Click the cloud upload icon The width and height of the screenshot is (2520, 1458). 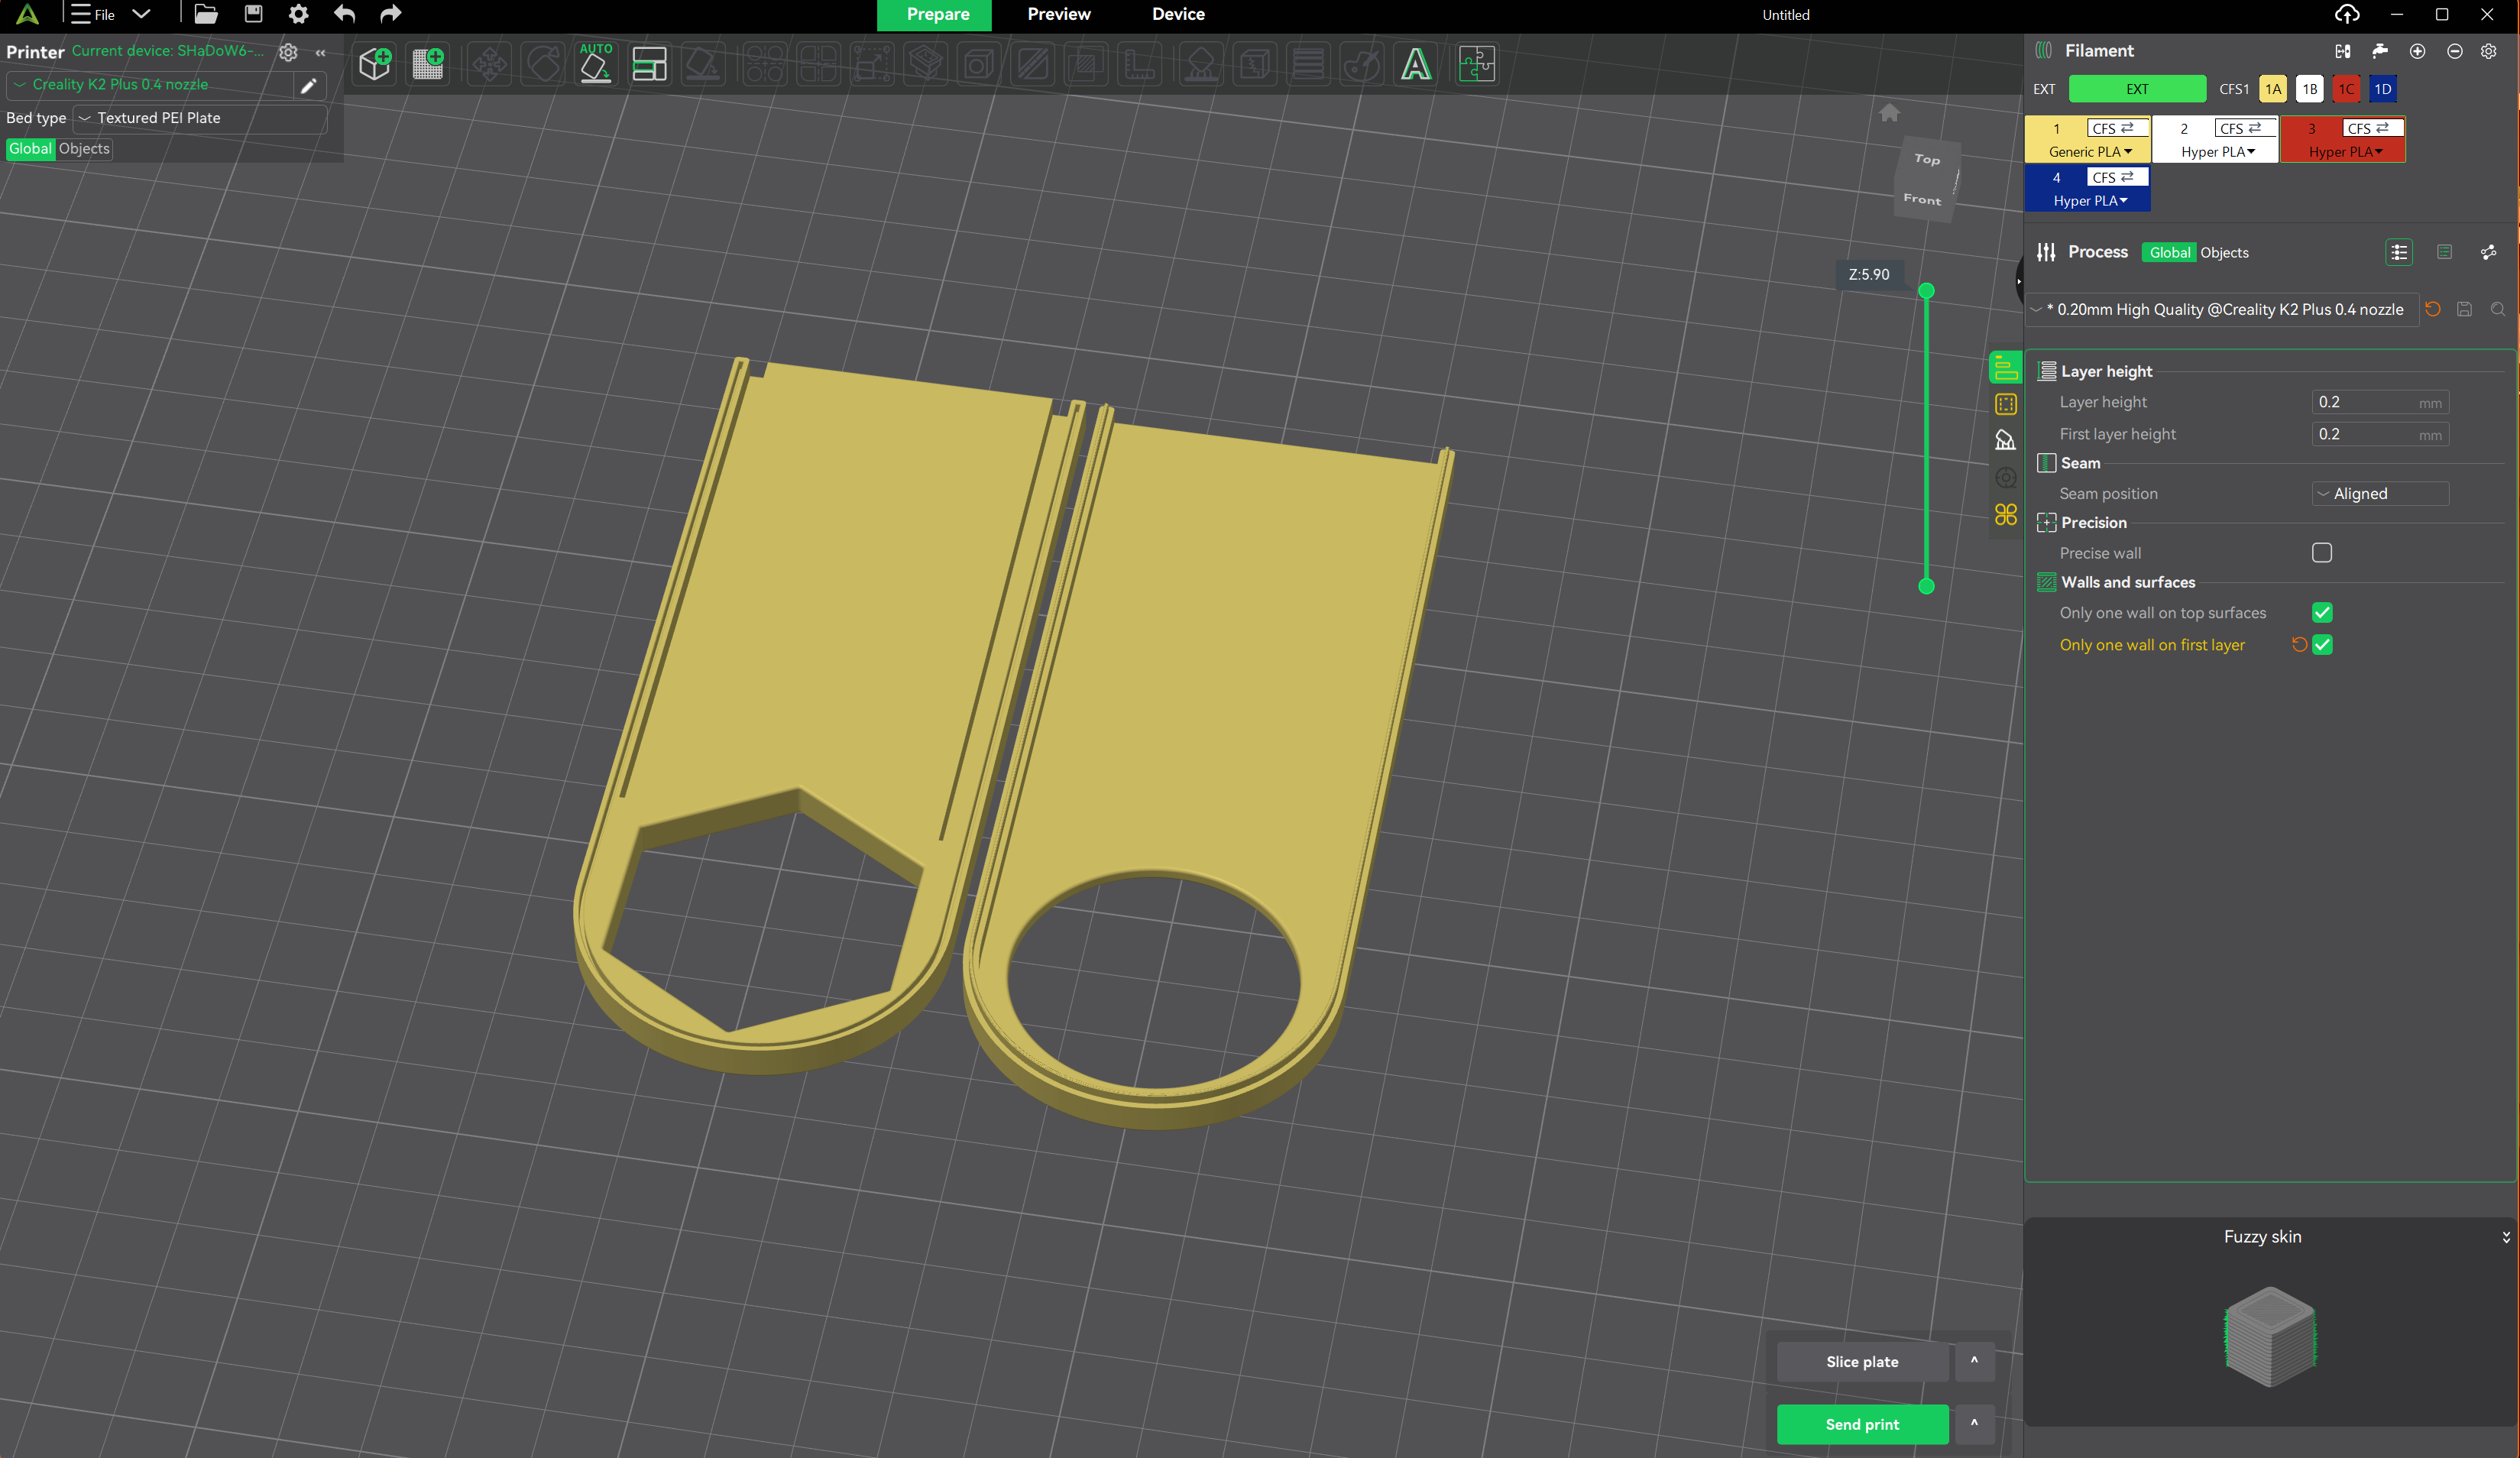pyautogui.click(x=2347, y=14)
